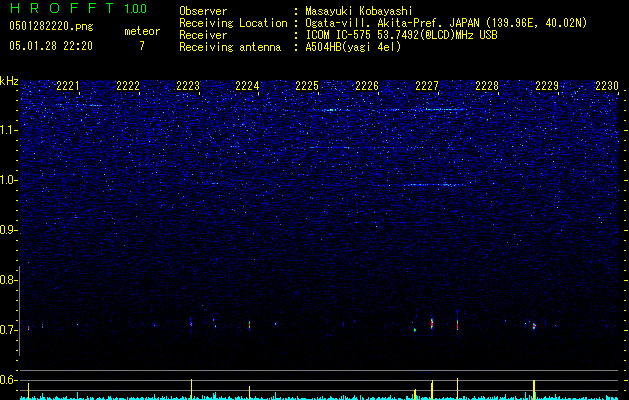Click the 1.0 kHz frequency label
This screenshot has height=400, width=629.
8,180
